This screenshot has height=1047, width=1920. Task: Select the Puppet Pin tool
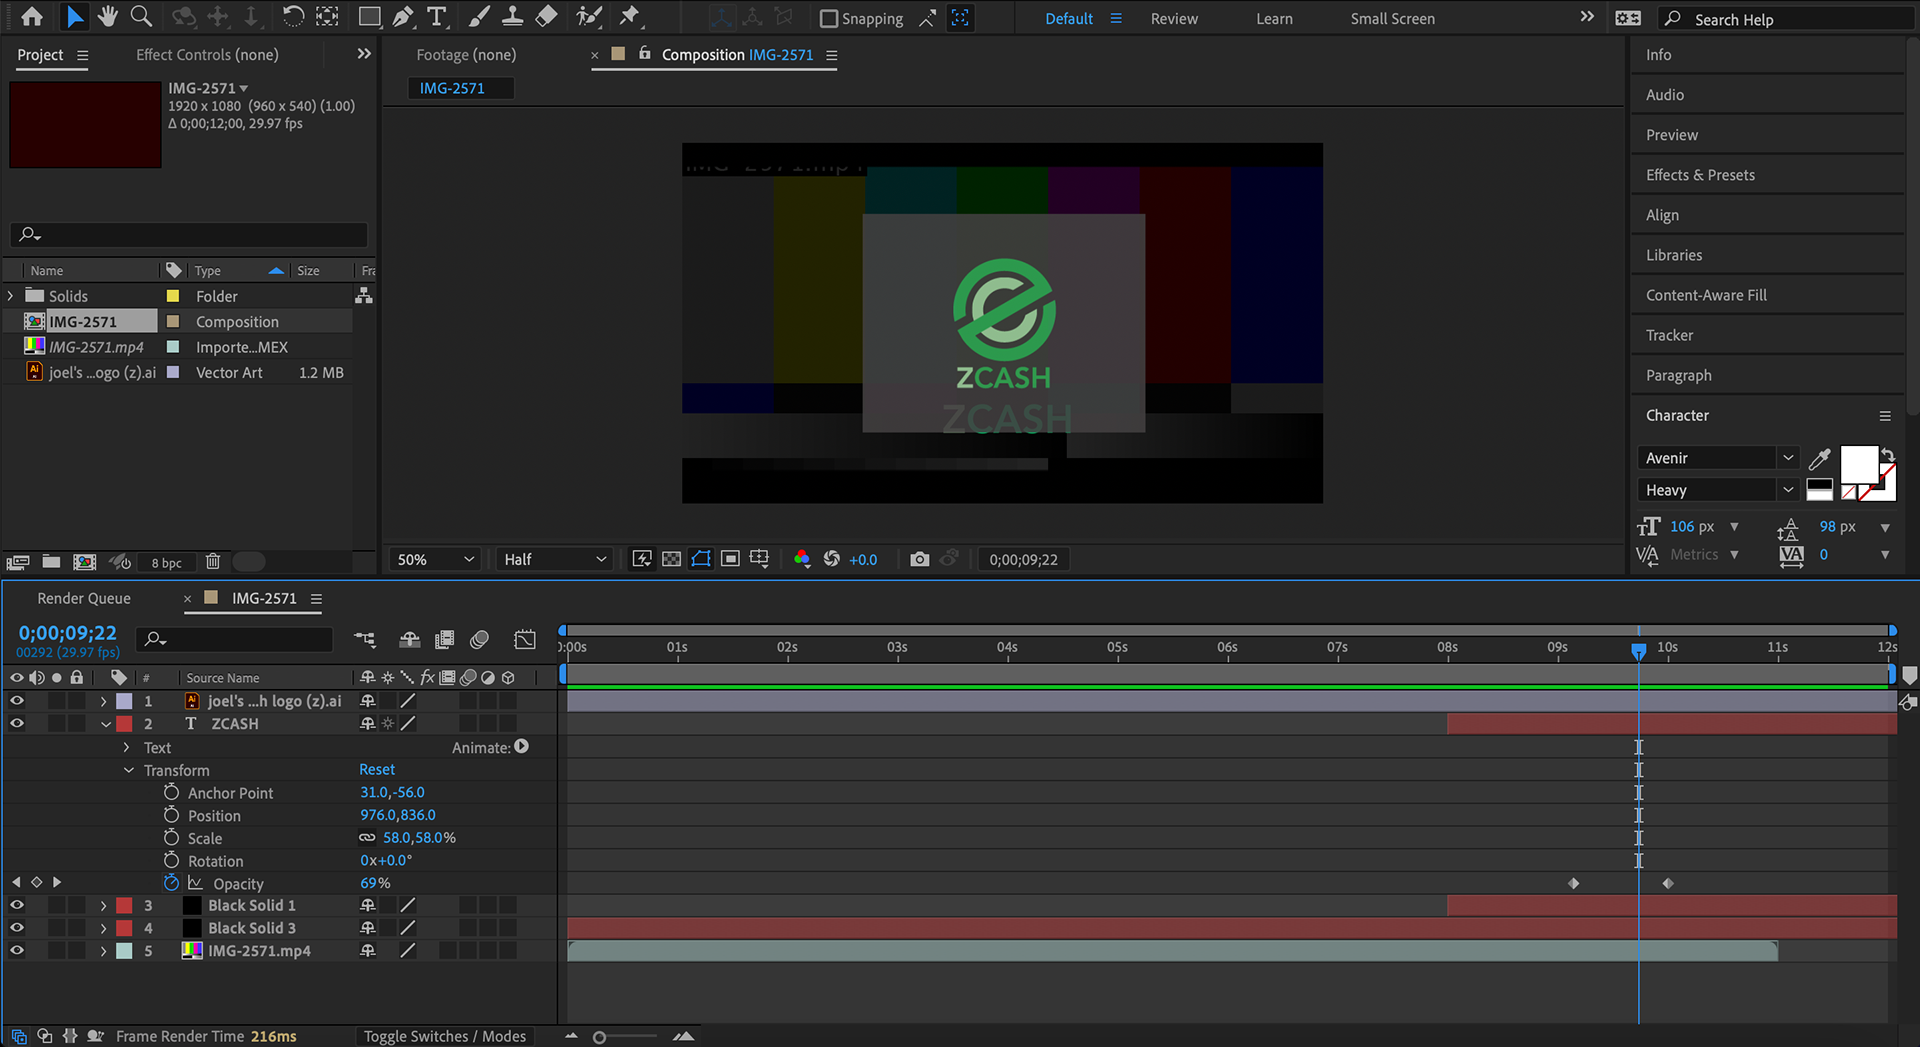pyautogui.click(x=629, y=17)
